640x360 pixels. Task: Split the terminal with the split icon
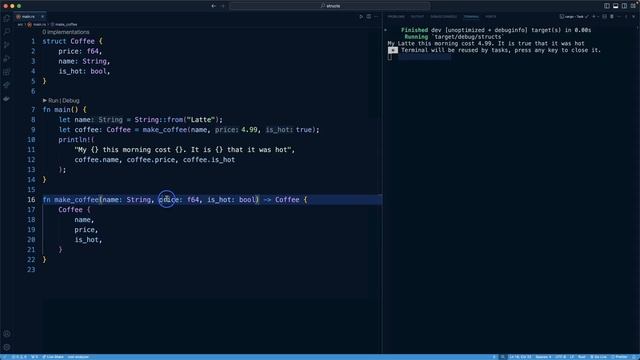click(x=604, y=16)
